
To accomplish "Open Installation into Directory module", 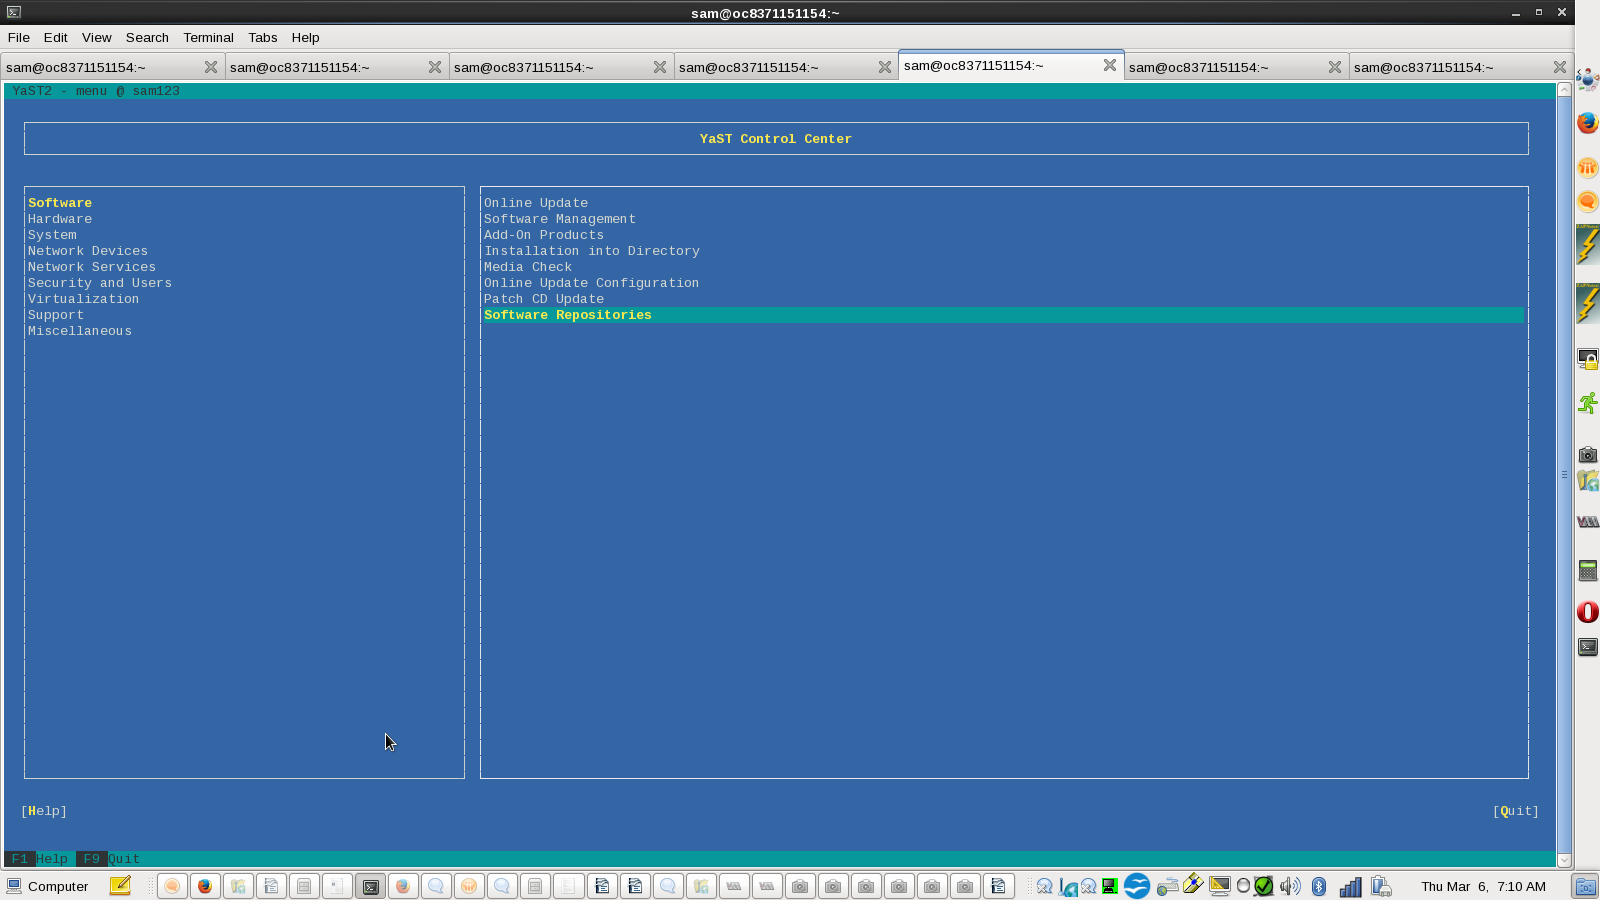I will 592,251.
